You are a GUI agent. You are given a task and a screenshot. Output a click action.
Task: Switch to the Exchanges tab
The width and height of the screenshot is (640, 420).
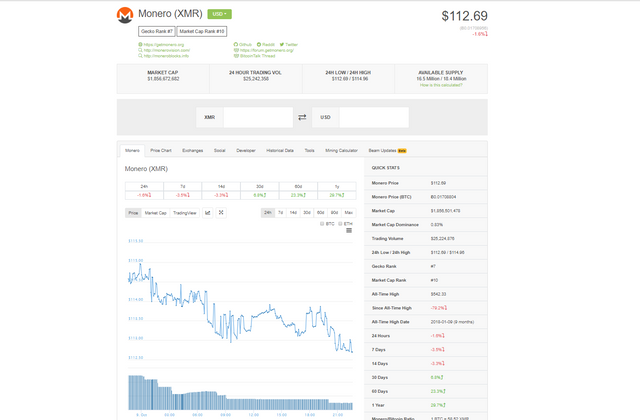(193, 150)
